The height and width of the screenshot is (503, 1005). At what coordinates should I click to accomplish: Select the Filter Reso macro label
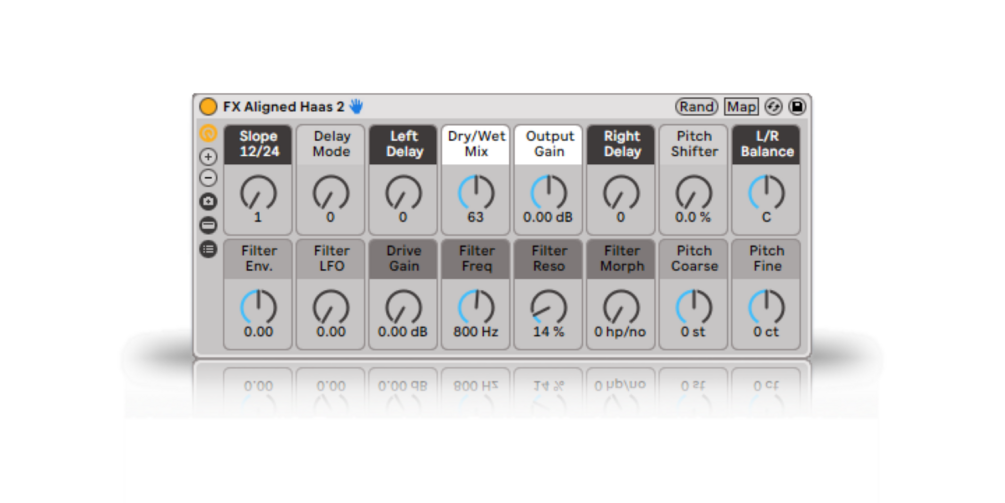[549, 259]
